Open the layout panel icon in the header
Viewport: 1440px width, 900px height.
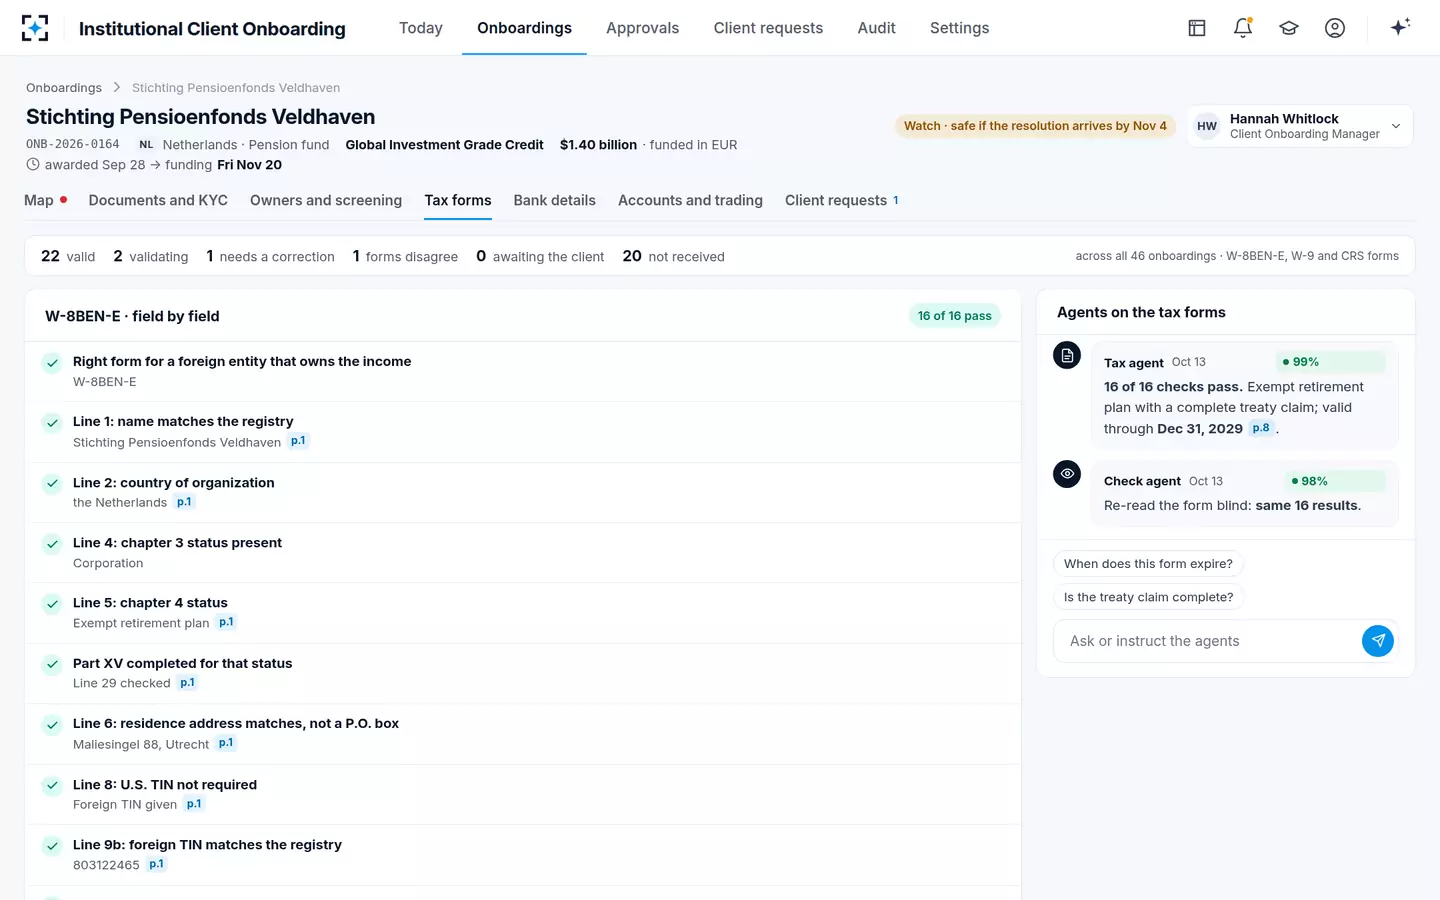(x=1197, y=28)
